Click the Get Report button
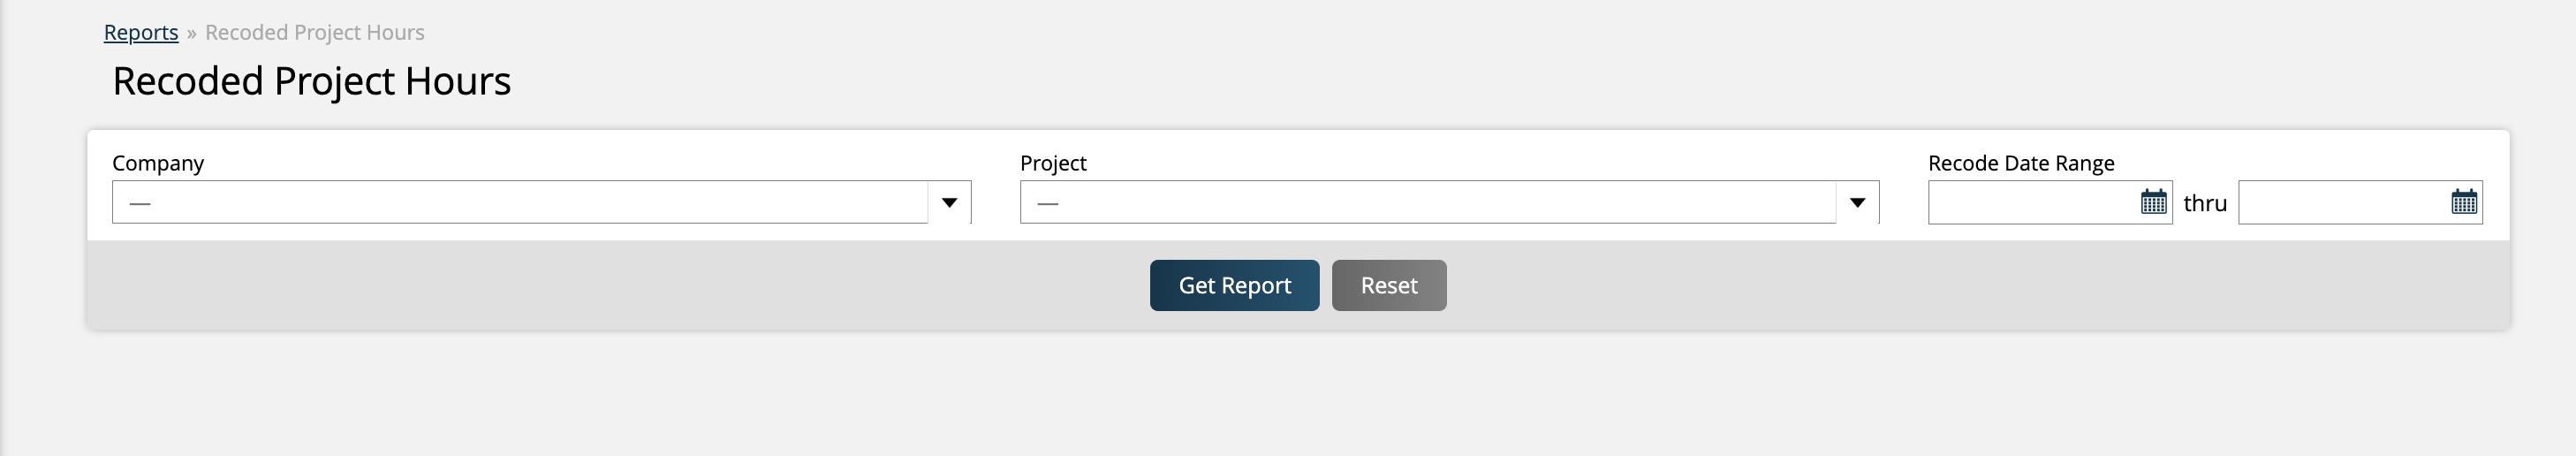The height and width of the screenshot is (456, 2576). tap(1234, 285)
